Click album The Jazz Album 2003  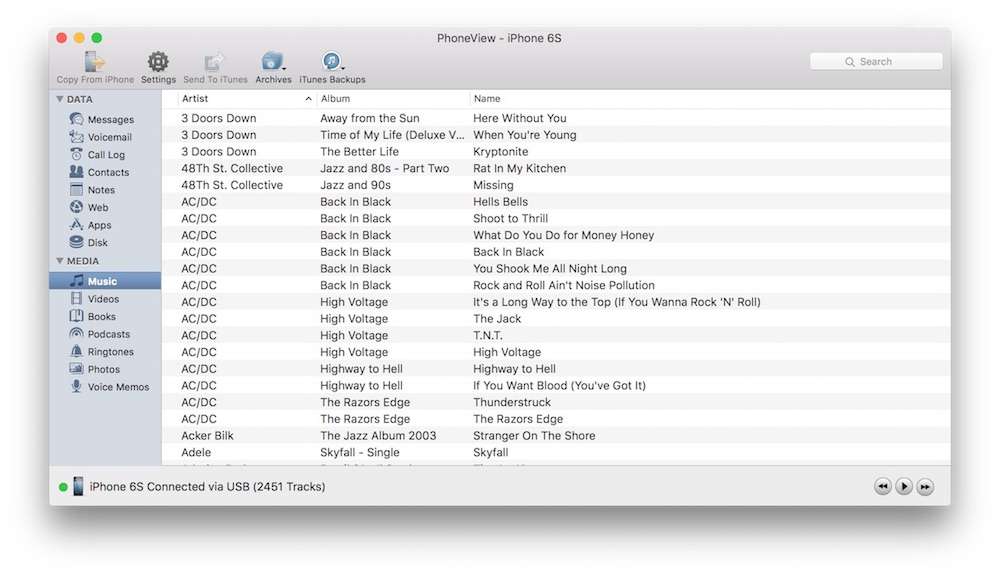(x=378, y=436)
